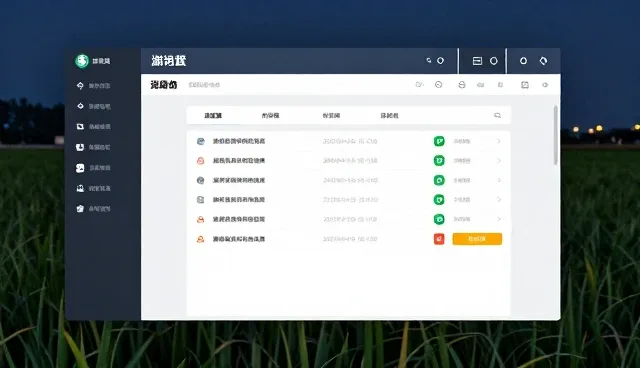Click the search icon at the tab bar's right
This screenshot has height=368, width=640.
point(497,115)
